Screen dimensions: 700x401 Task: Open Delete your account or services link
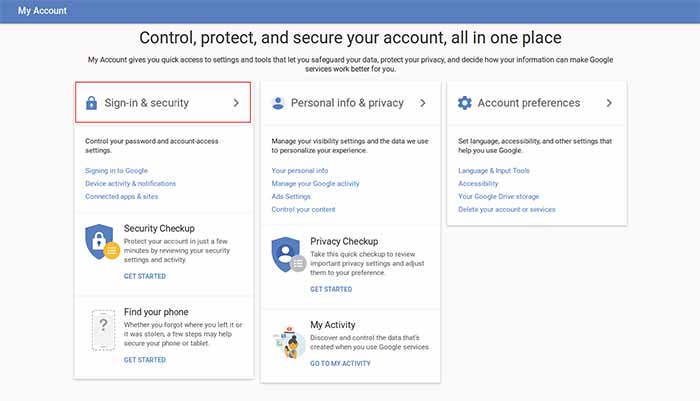point(507,209)
